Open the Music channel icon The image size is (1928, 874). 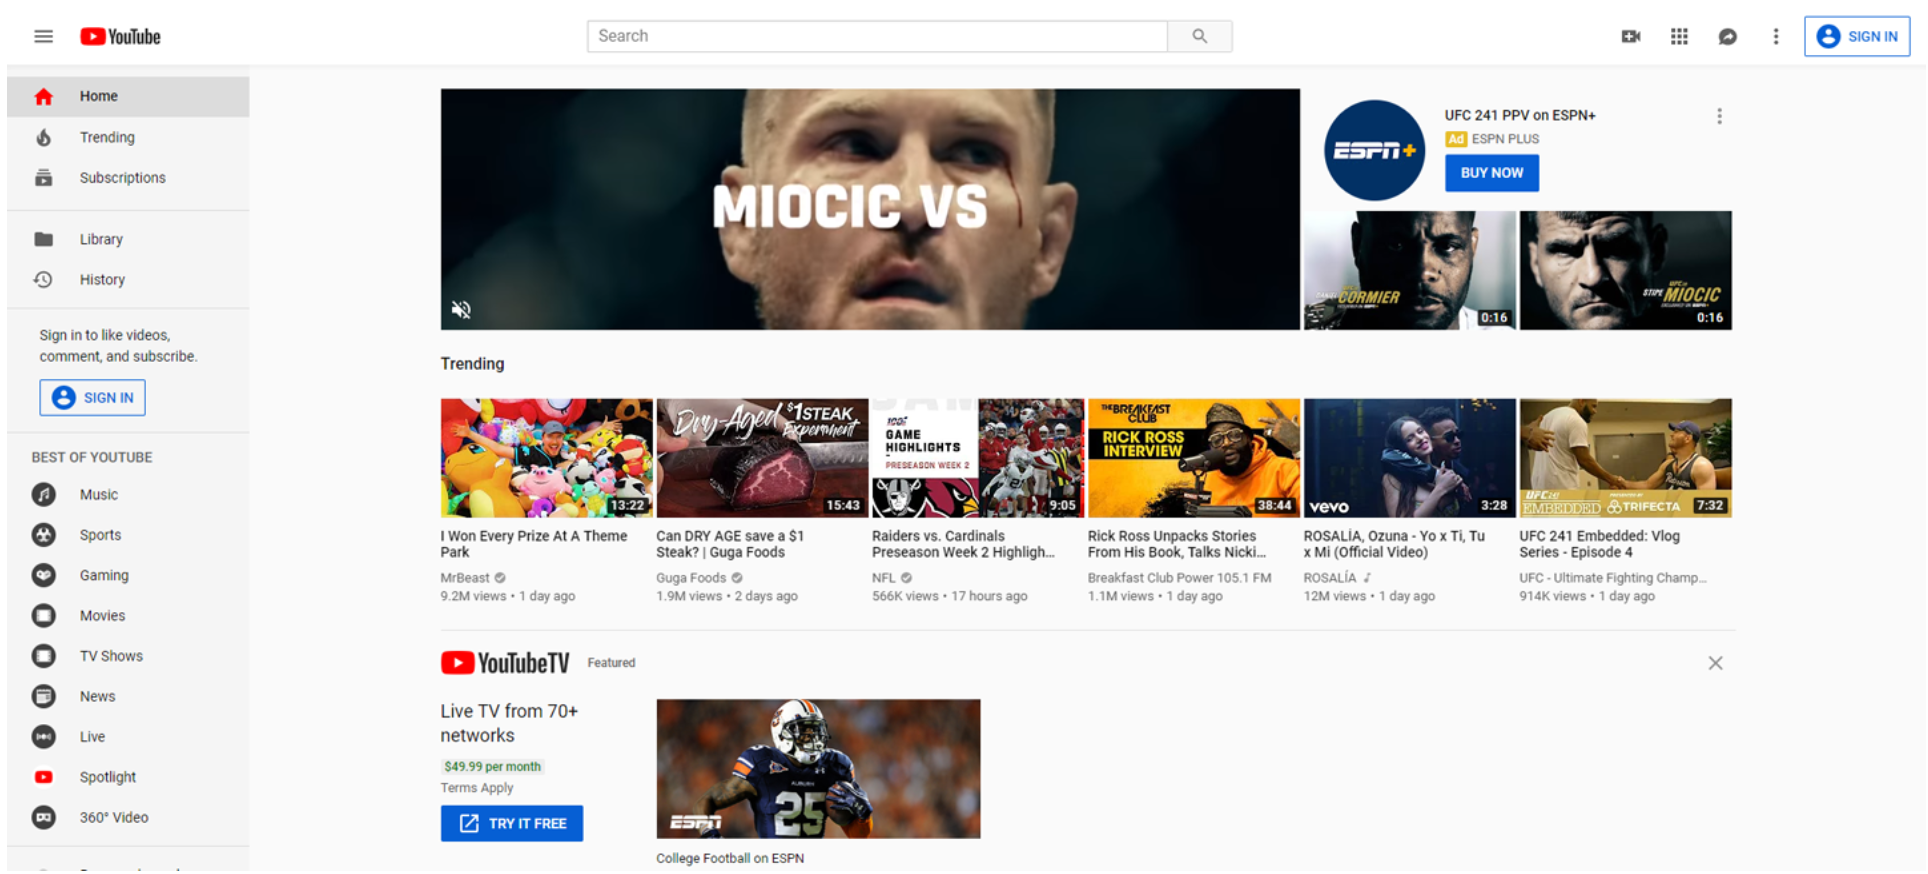(43, 495)
